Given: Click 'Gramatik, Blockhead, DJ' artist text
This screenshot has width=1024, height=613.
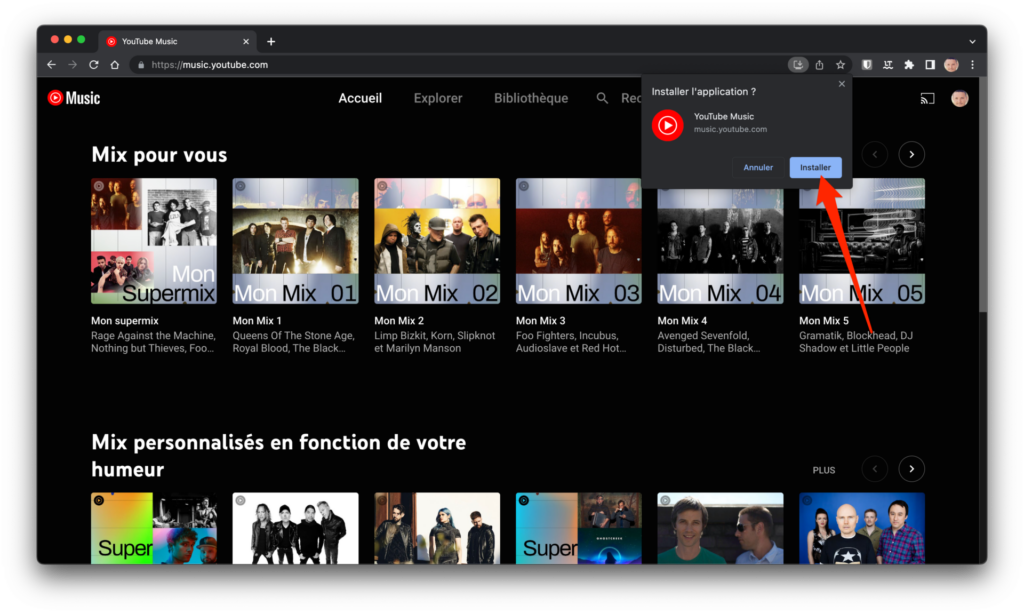Looking at the screenshot, I should click(856, 336).
